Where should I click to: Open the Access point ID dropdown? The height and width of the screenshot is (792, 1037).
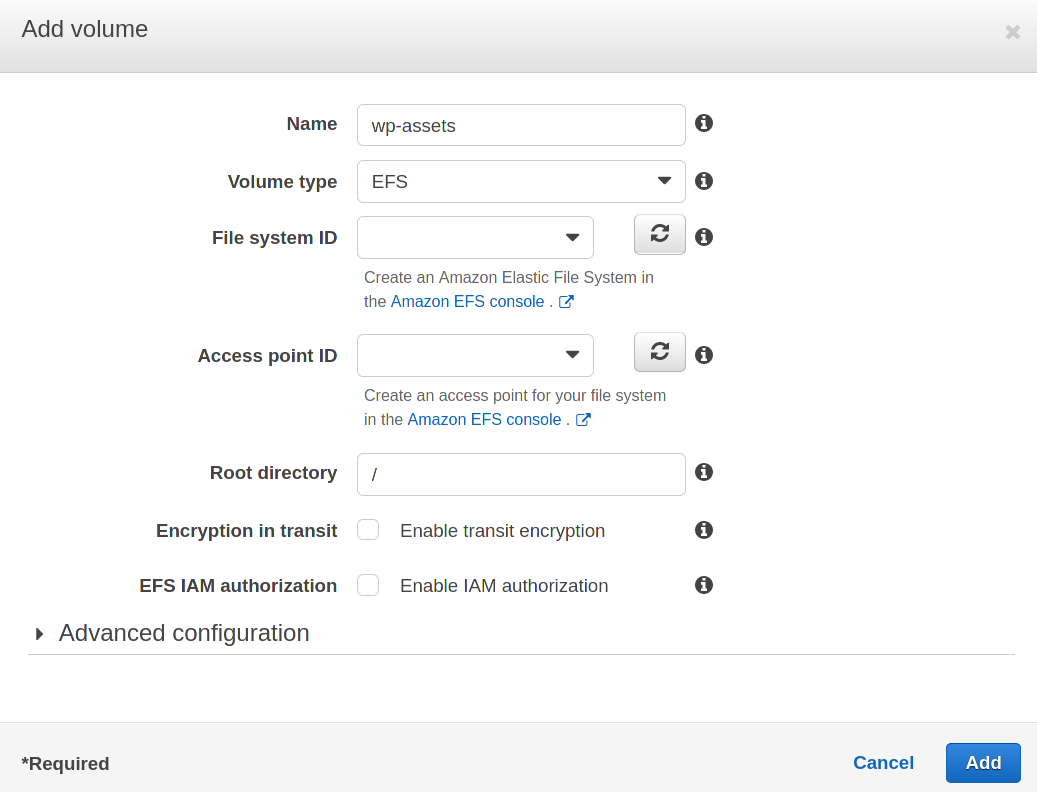click(475, 355)
